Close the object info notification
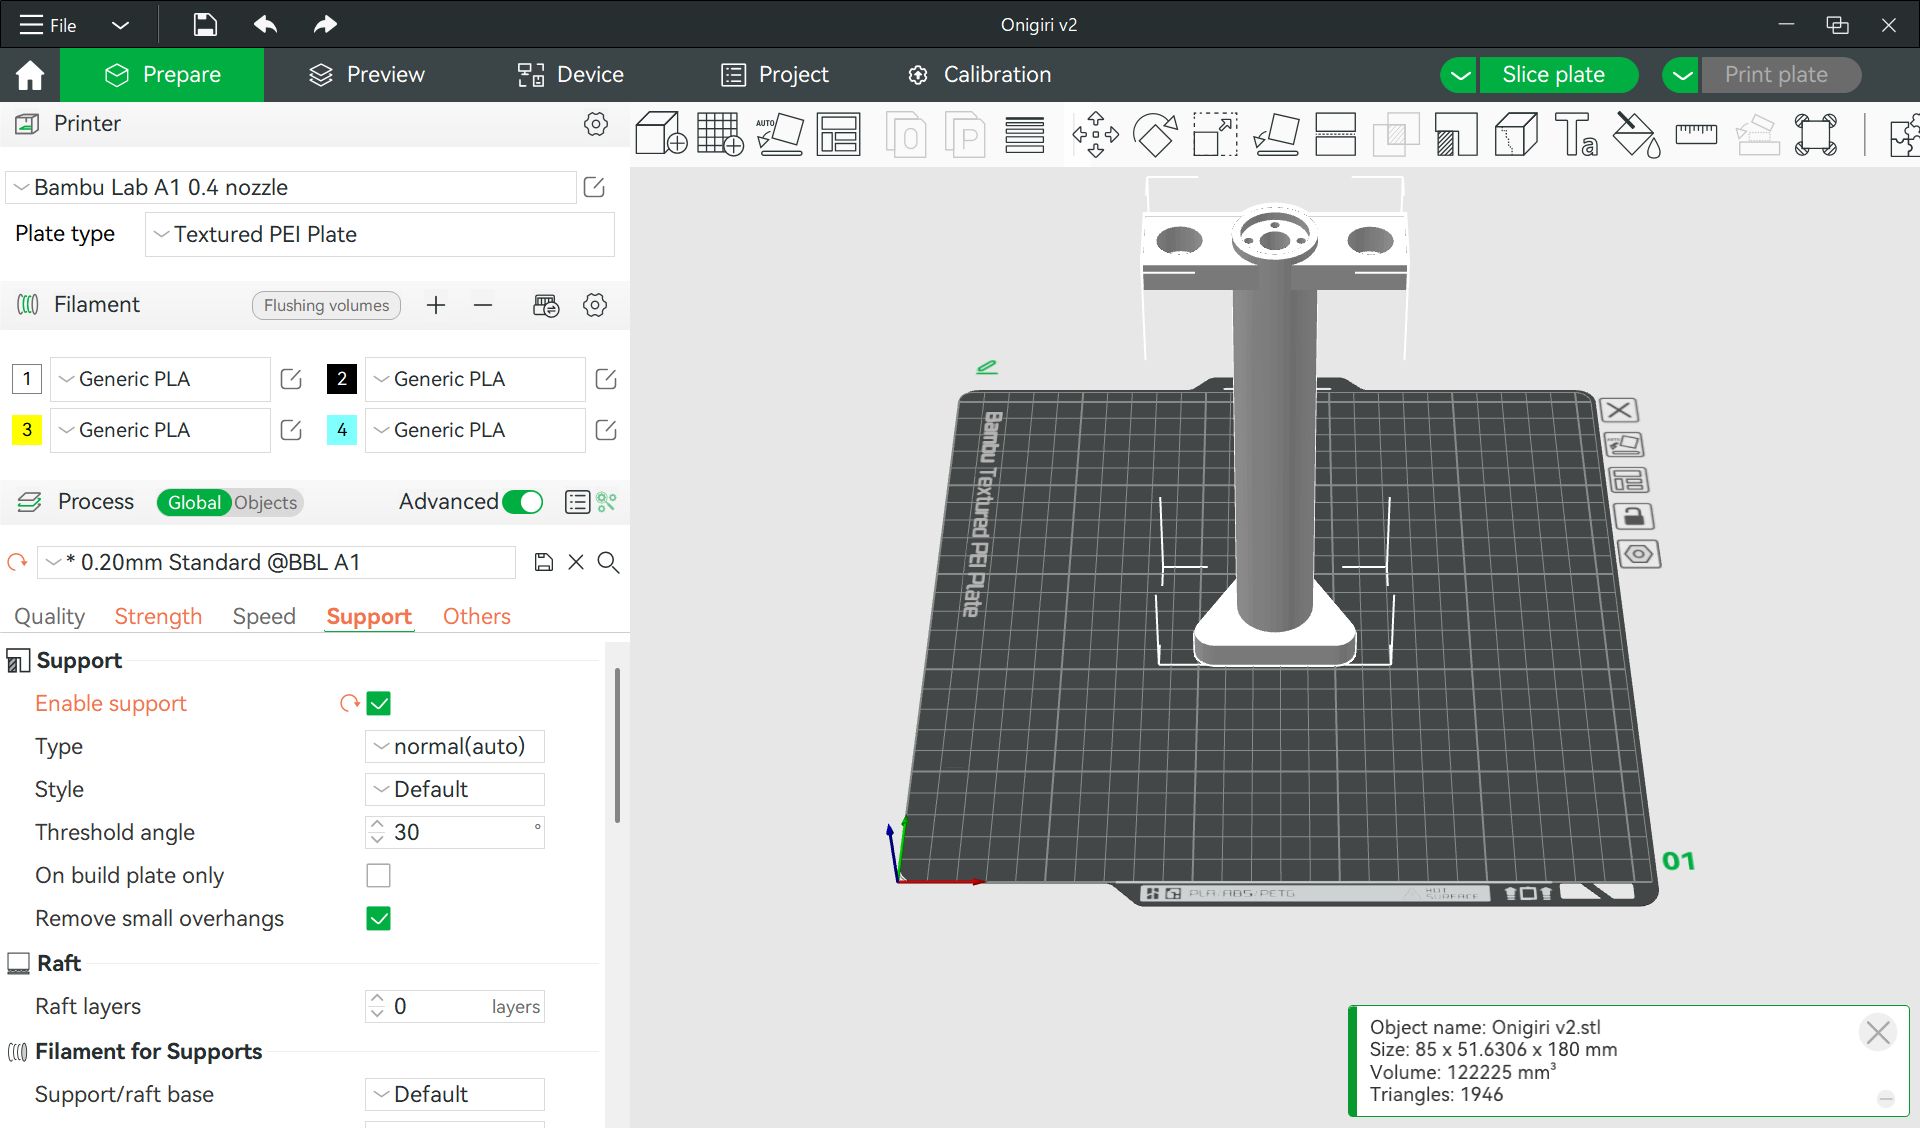 click(x=1878, y=1032)
